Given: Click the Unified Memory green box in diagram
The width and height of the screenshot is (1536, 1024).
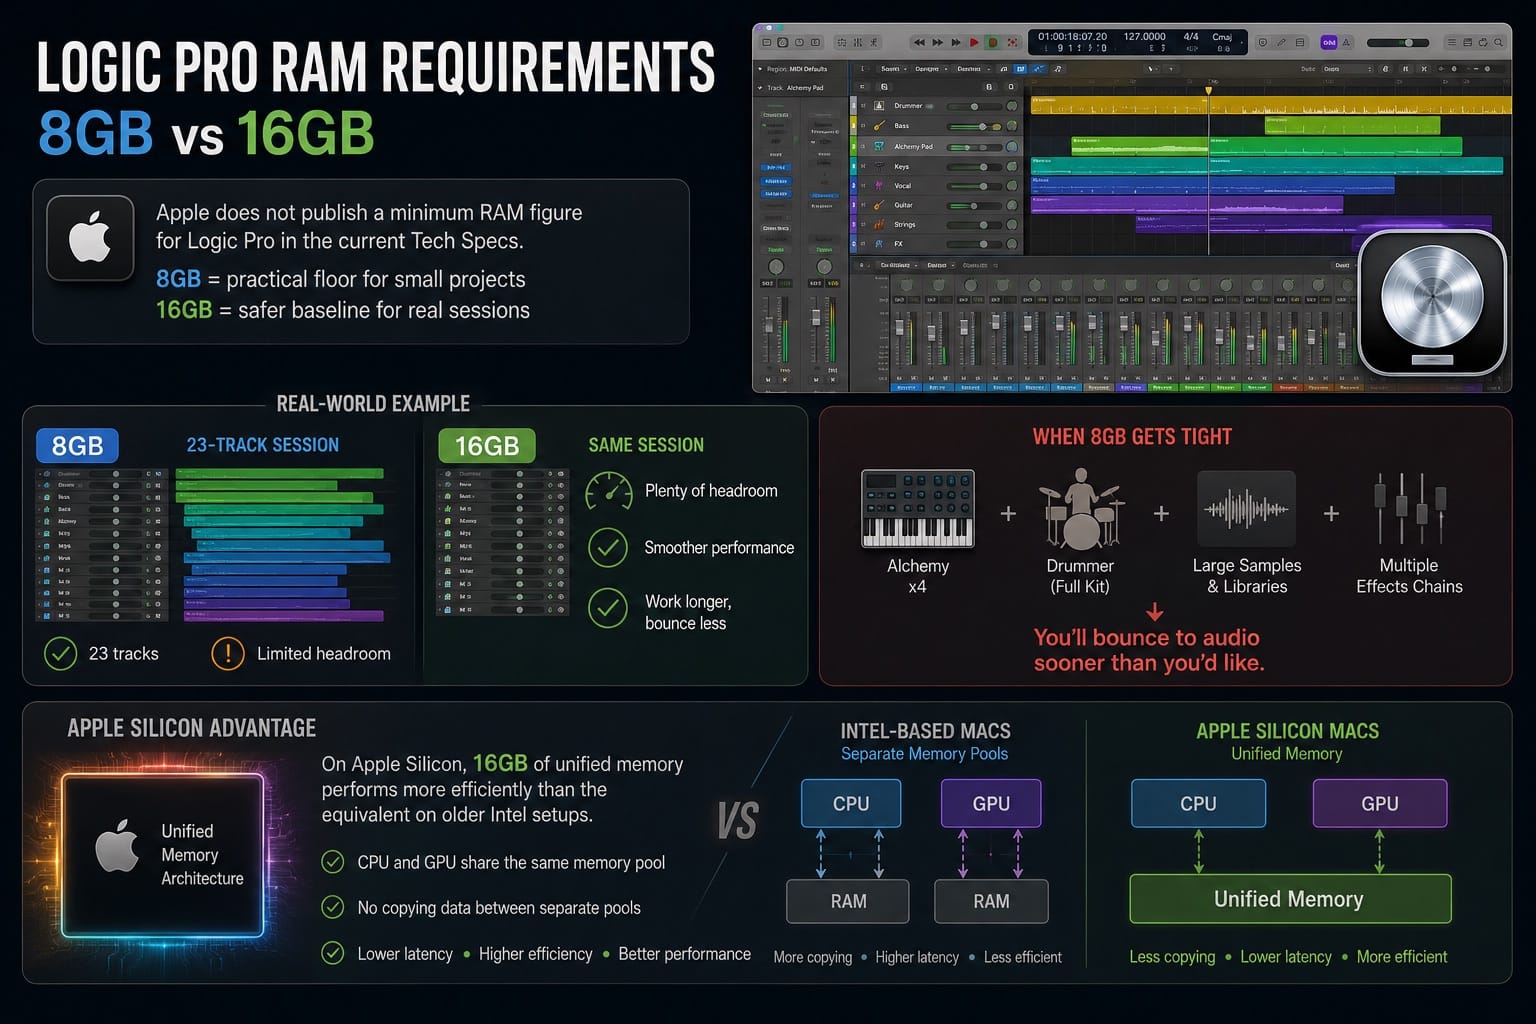Looking at the screenshot, I should click(x=1290, y=898).
